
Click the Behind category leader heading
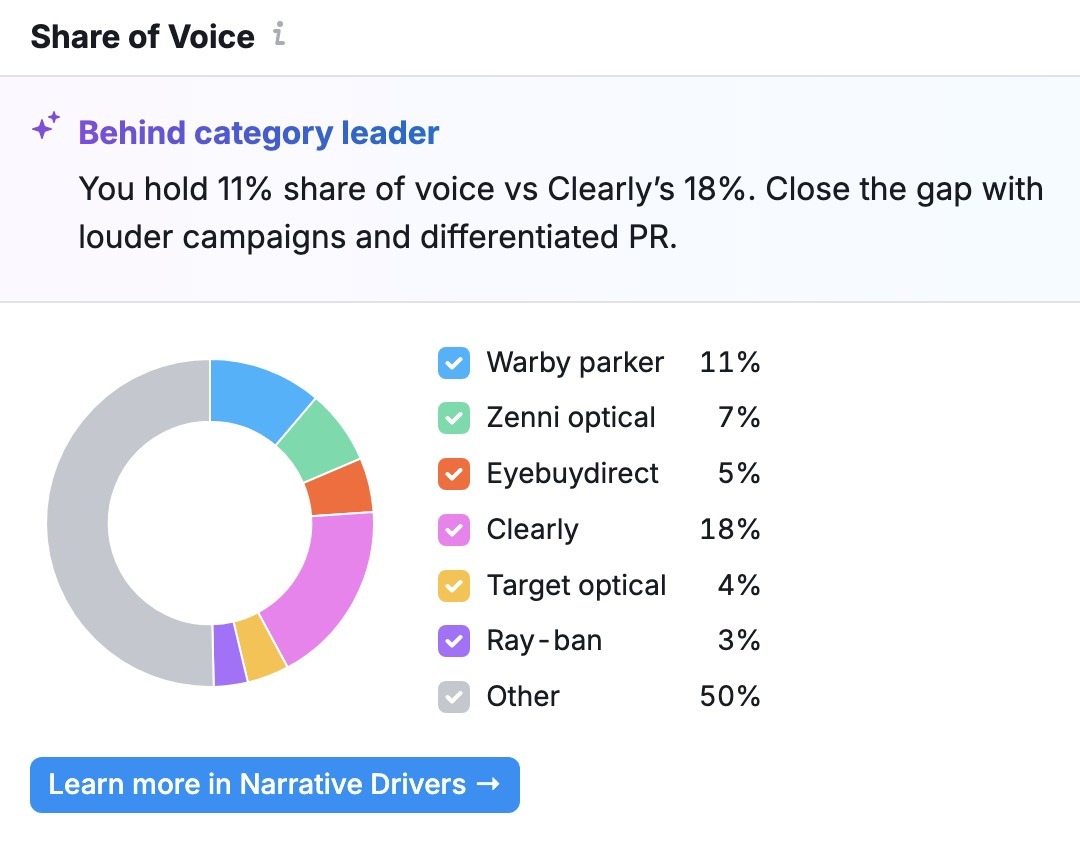pyautogui.click(x=258, y=132)
